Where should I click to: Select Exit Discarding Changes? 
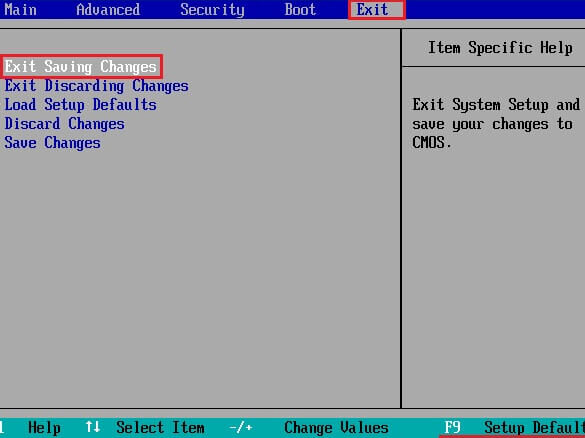click(x=96, y=86)
